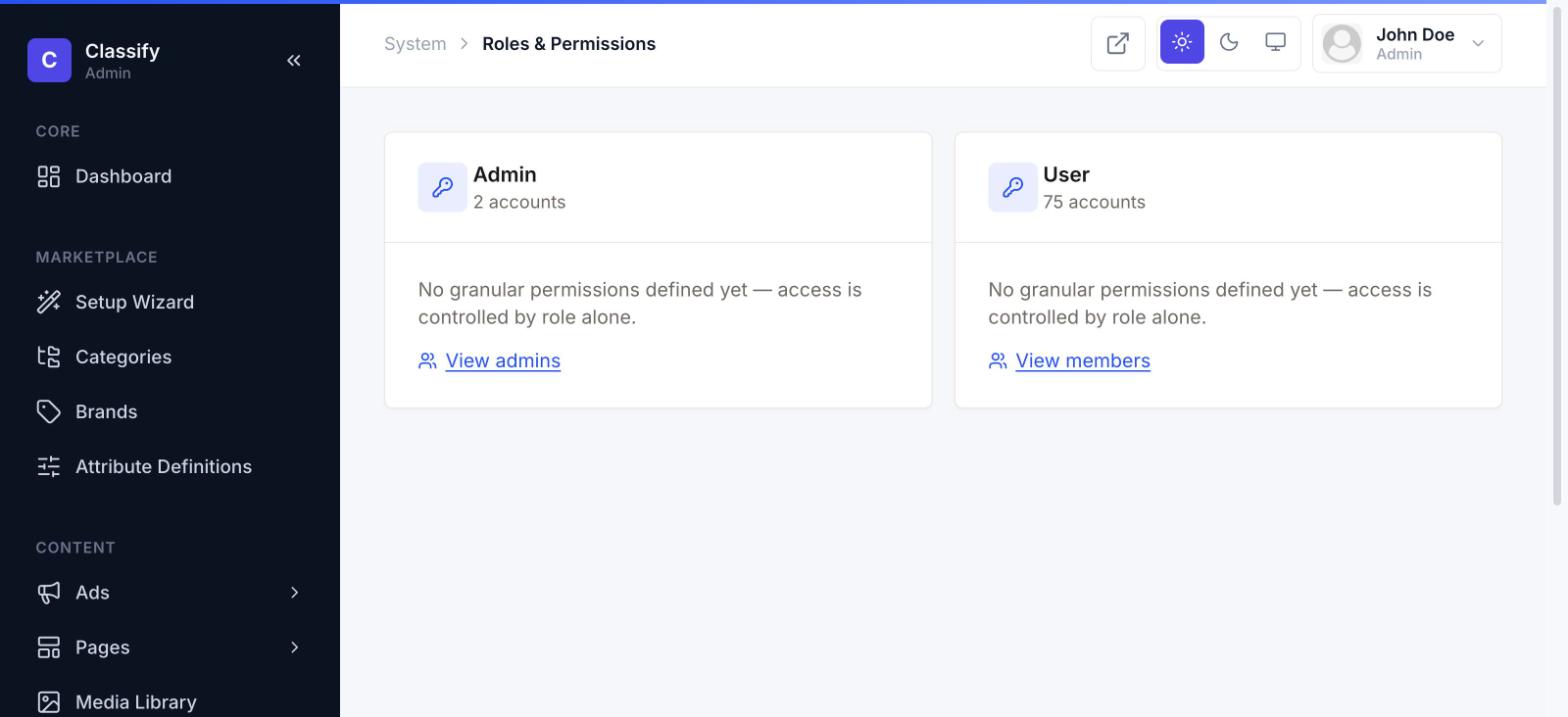1568x717 pixels.
Task: Click the Dashboard grid icon
Action: pyautogui.click(x=49, y=177)
